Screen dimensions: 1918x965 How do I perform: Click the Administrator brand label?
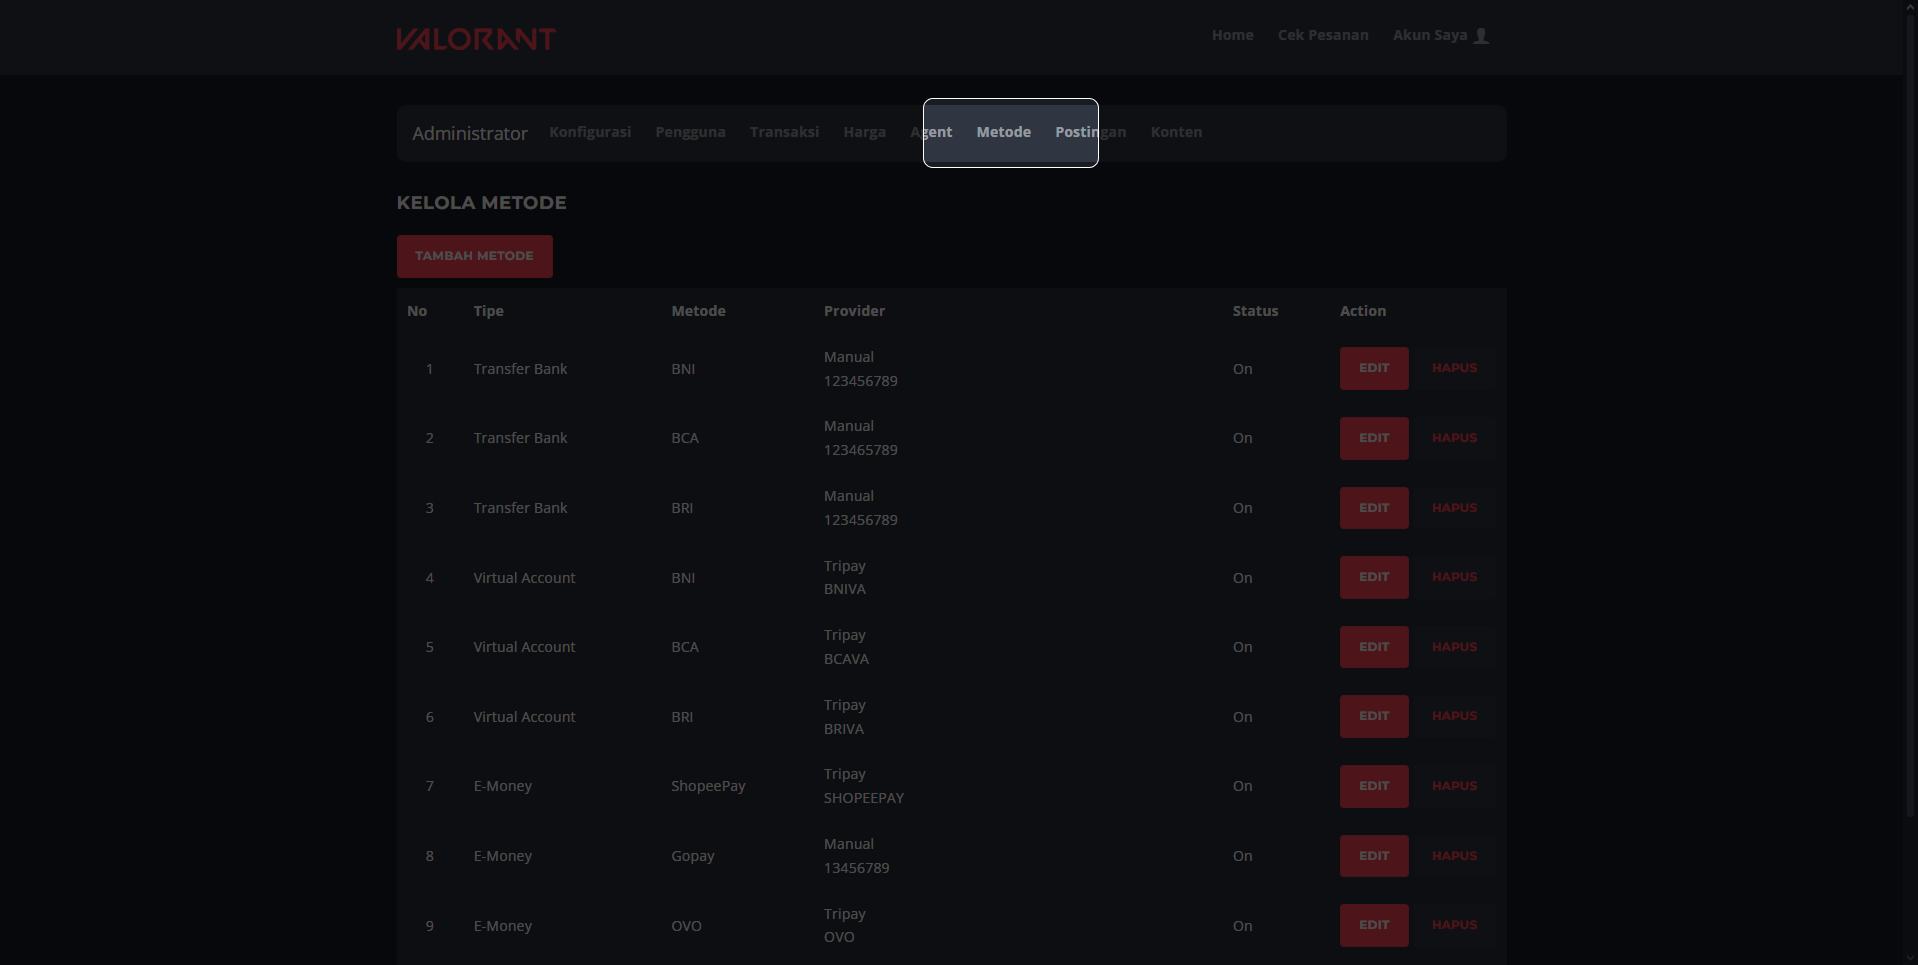coord(470,133)
